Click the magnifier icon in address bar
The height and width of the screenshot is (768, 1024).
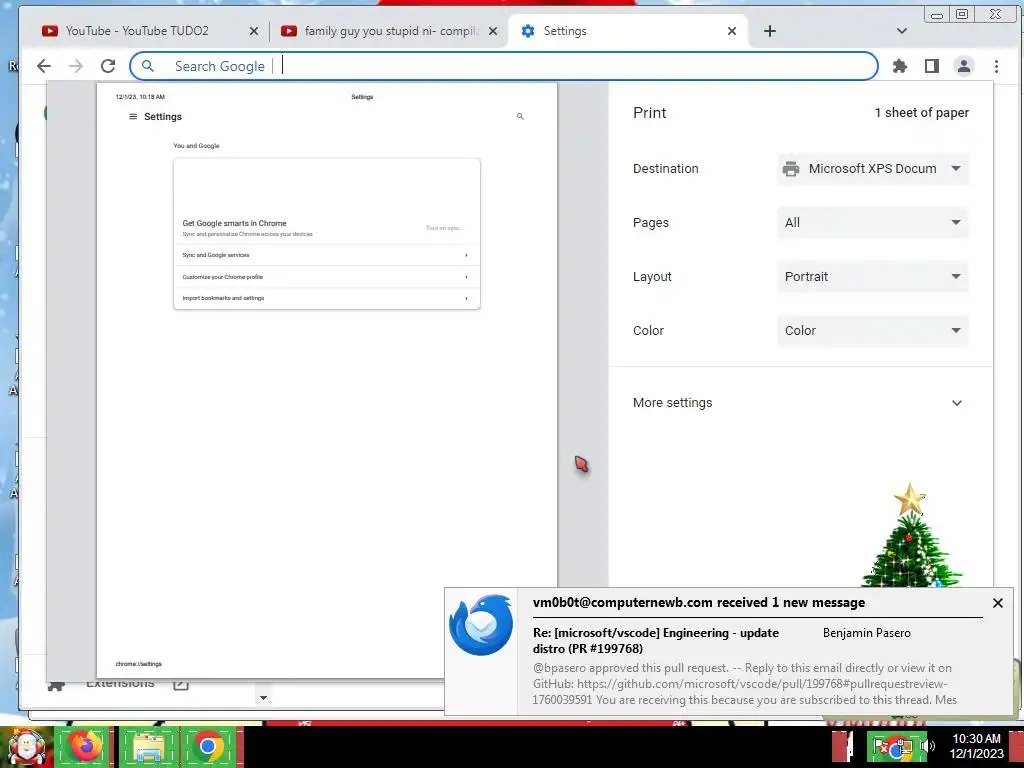[x=148, y=66]
